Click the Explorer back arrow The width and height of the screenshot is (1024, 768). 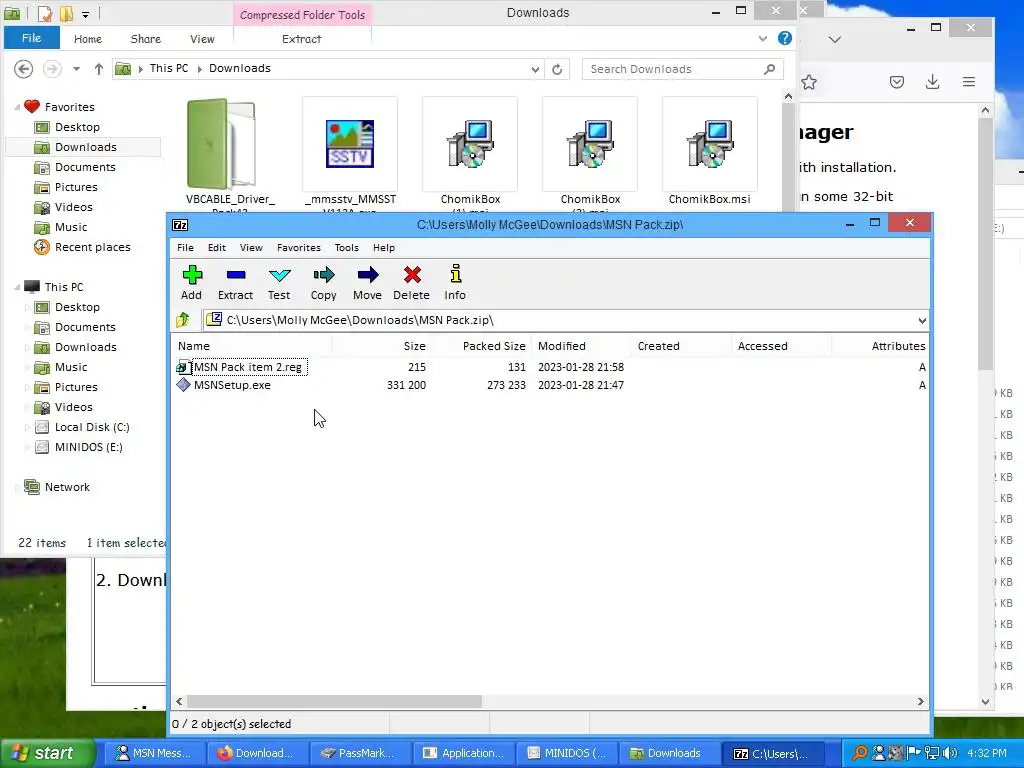[24, 69]
